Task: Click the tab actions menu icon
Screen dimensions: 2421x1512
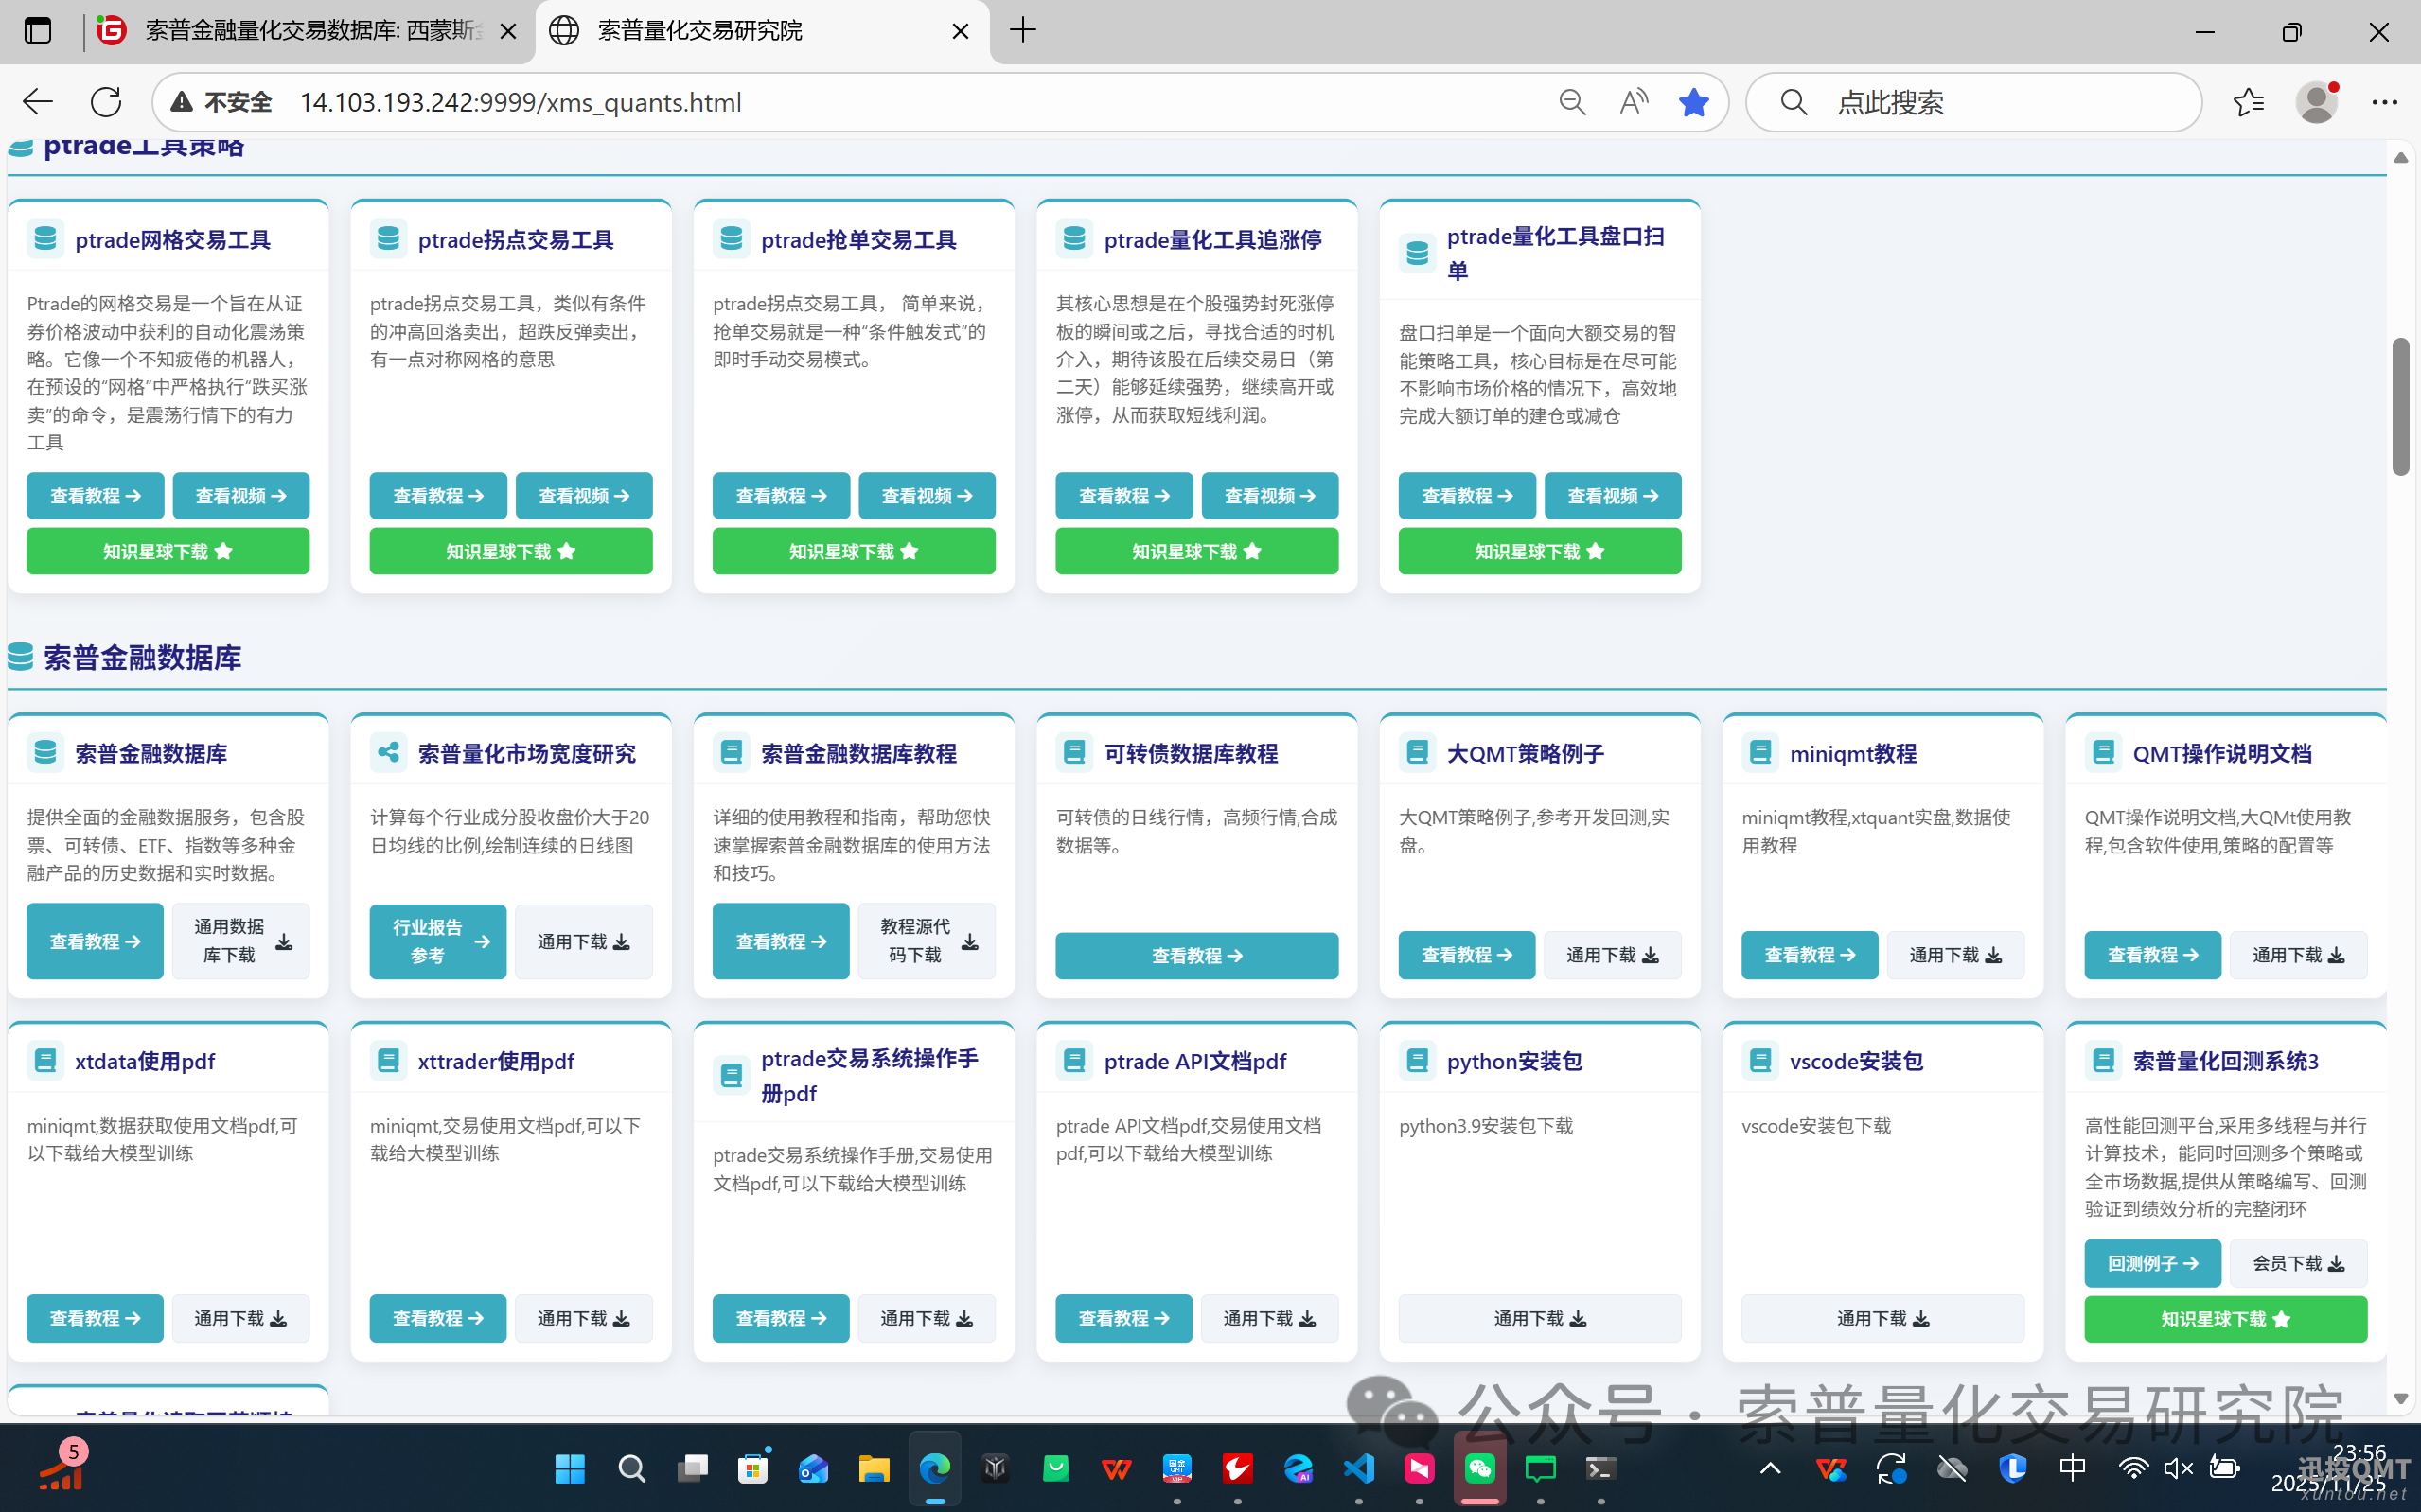Action: pos(38,31)
